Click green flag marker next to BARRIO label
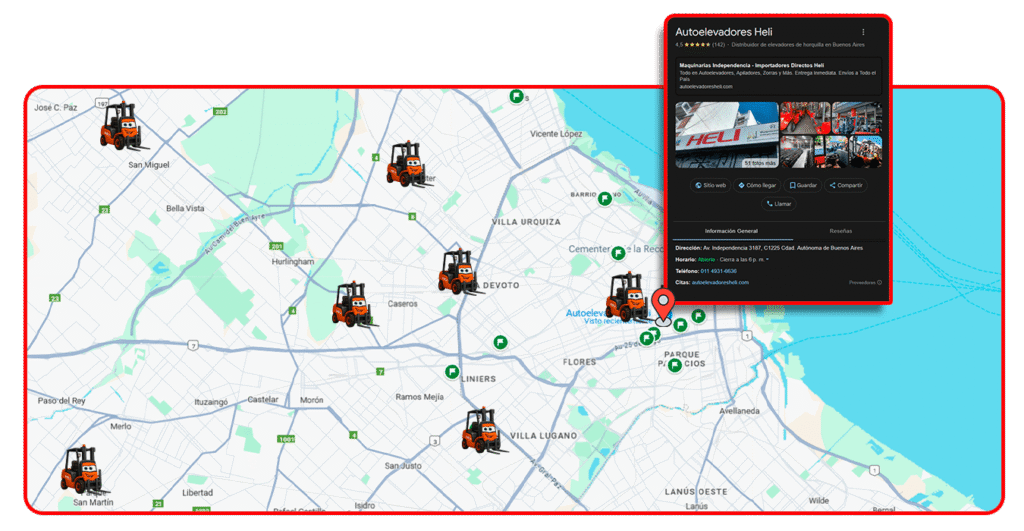This screenshot has width=1024, height=531. 605,198
